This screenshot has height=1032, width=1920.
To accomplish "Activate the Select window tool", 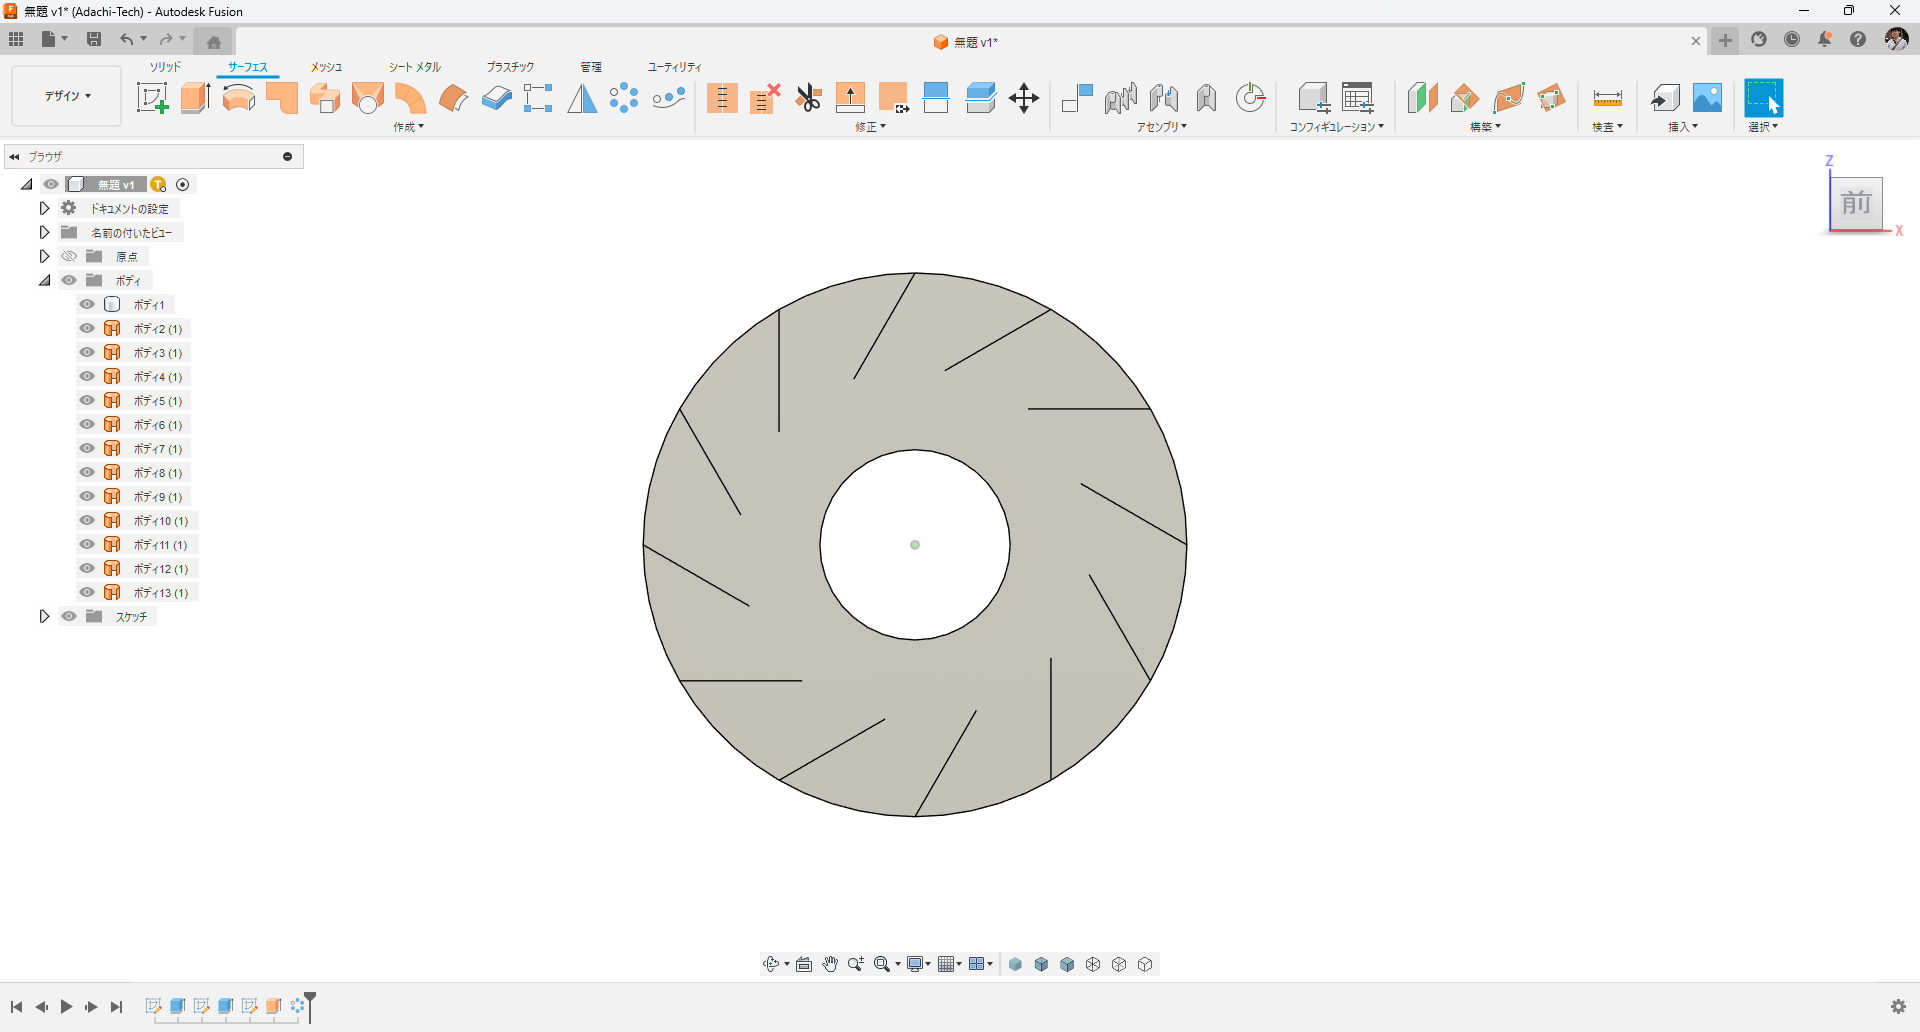I will pyautogui.click(x=1763, y=98).
